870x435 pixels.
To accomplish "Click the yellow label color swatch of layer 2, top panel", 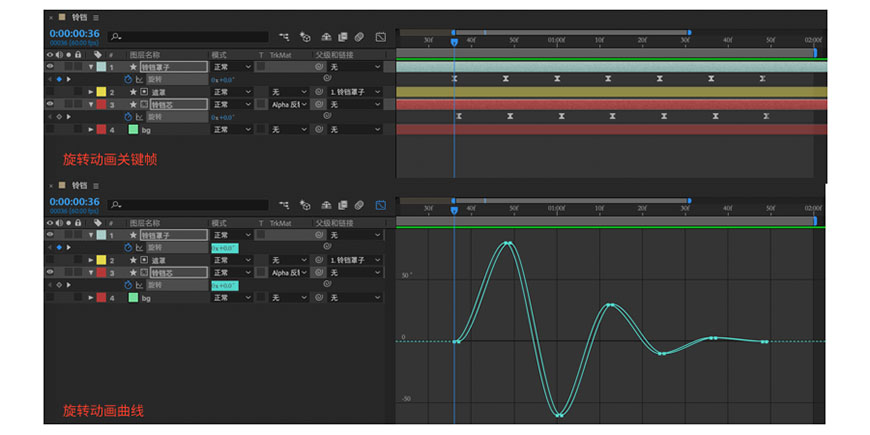I will 100,92.
